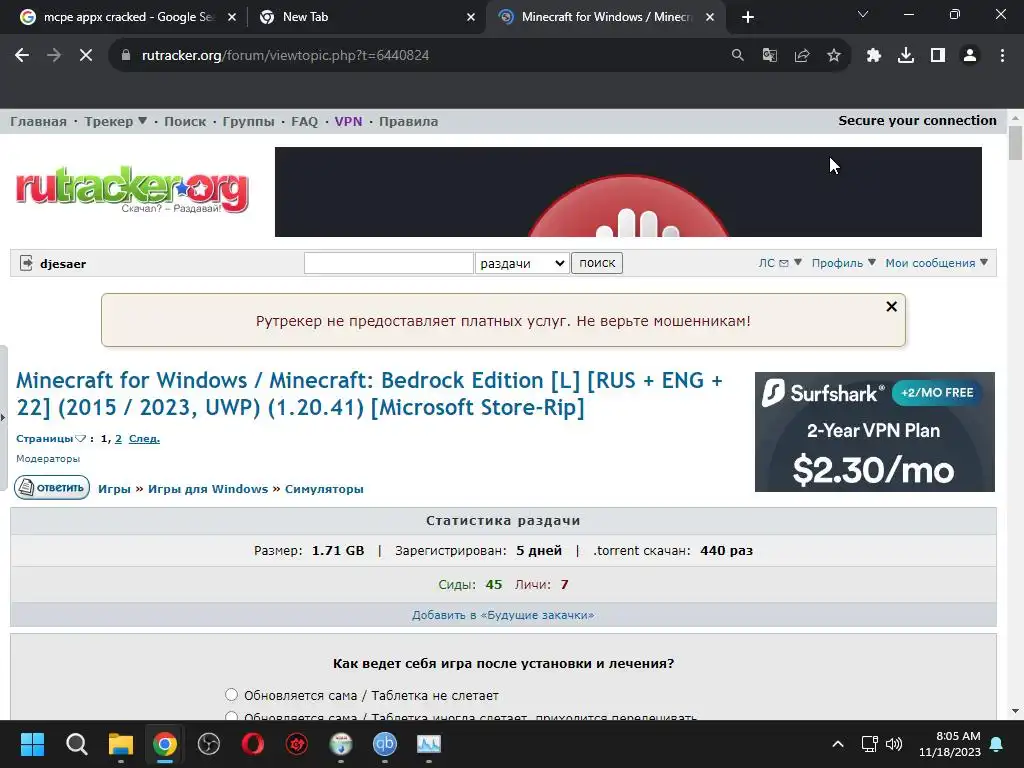Open the volume control in system tray

tap(894, 744)
